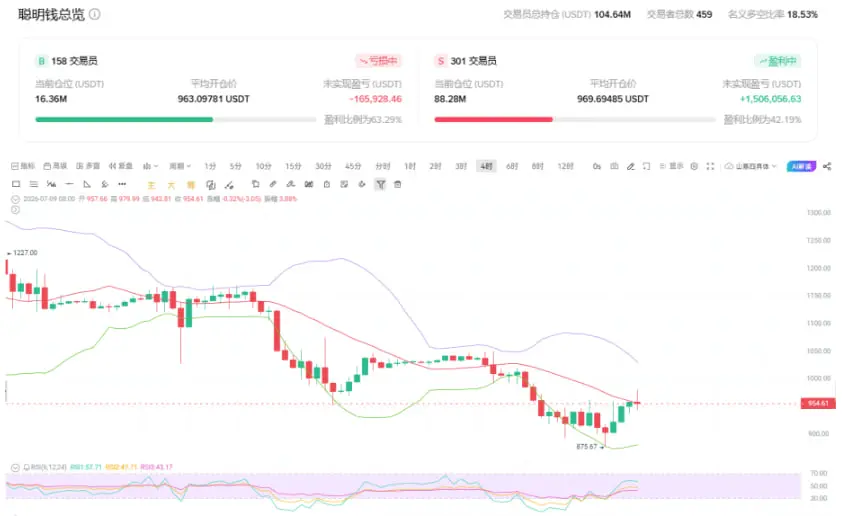Click the copy-shape icon in drawing toolbar
This screenshot has width=842, height=516.
click(x=256, y=184)
